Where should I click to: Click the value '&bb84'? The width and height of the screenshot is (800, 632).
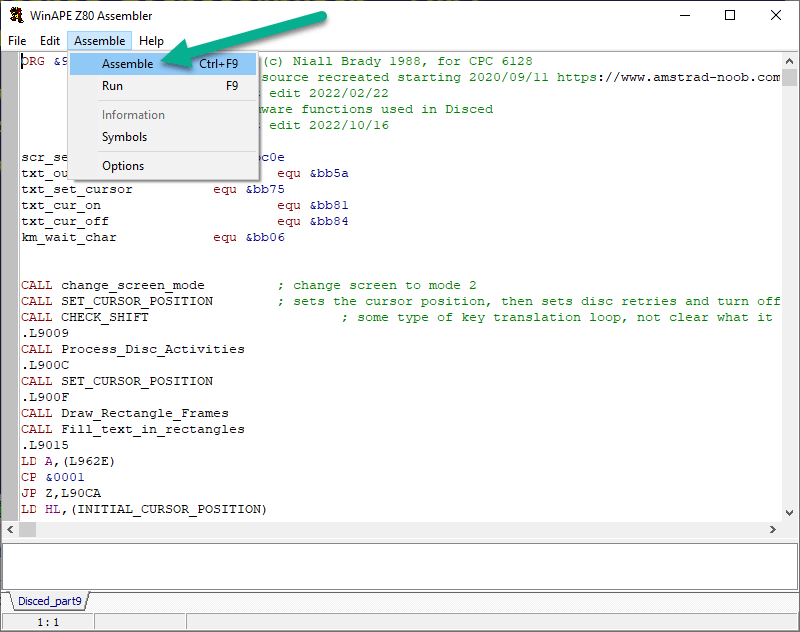329,221
